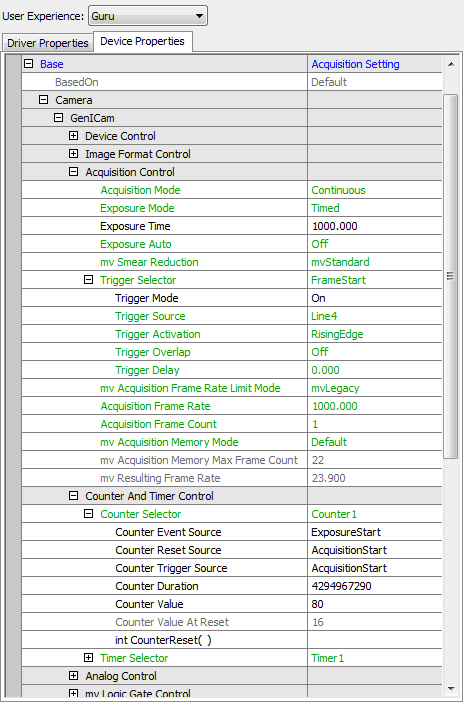Collapse the GenICam node

point(58,118)
